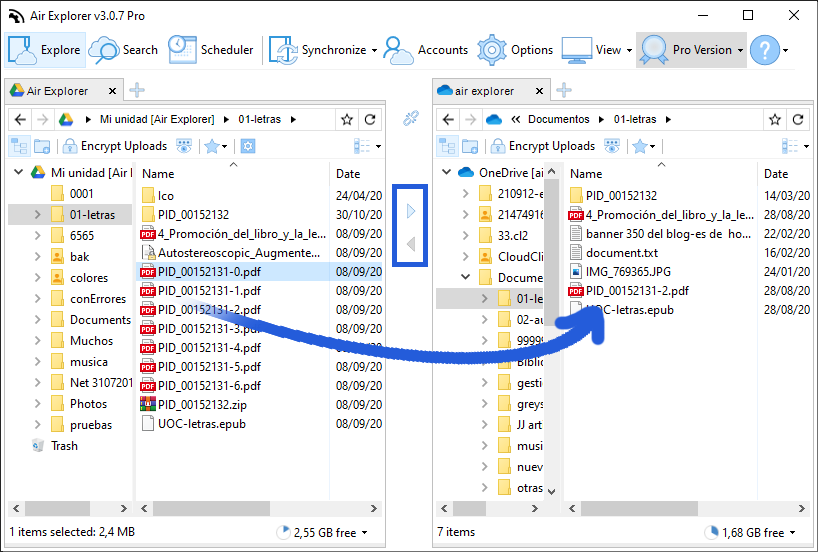Go back in left pane navigation
818x552 pixels.
(x=20, y=119)
